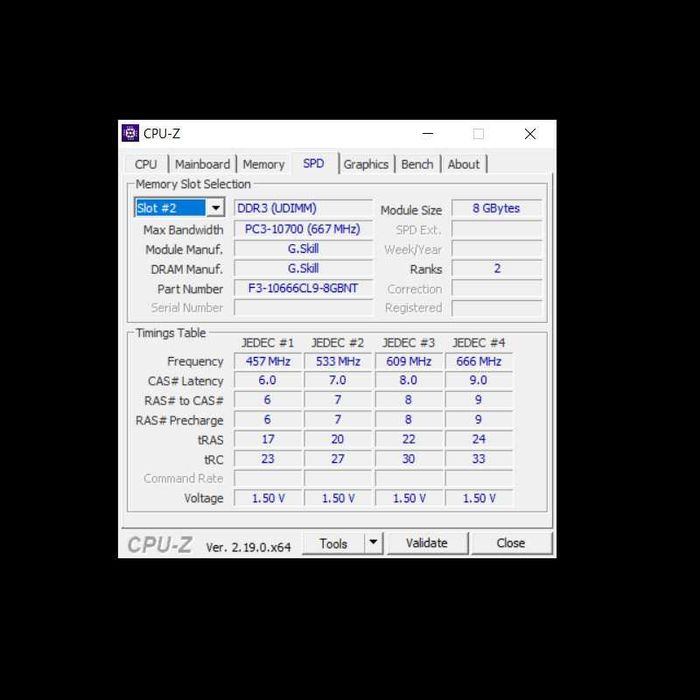Screen dimensions: 700x700
Task: Open the CPU tab
Action: 146,164
